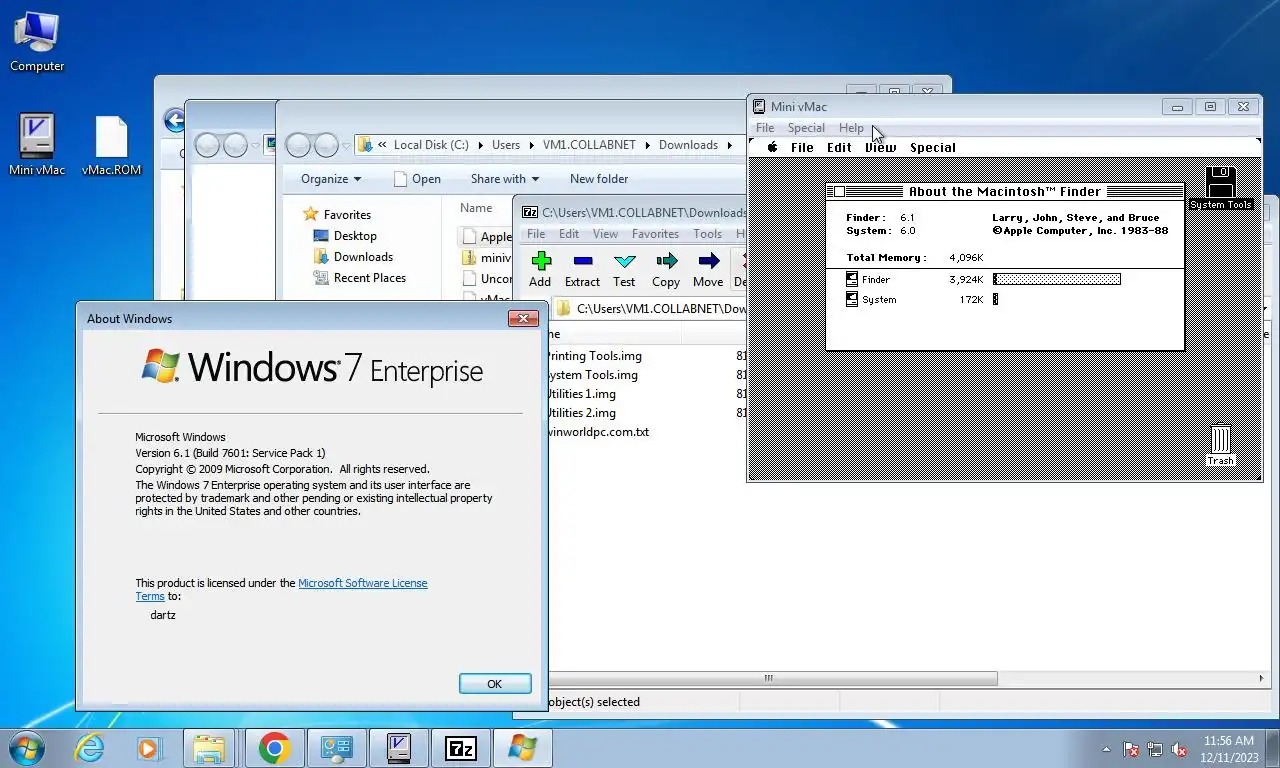1280x768 pixels.
Task: Click the Windows Explorer taskbar icon
Action: (x=210, y=748)
